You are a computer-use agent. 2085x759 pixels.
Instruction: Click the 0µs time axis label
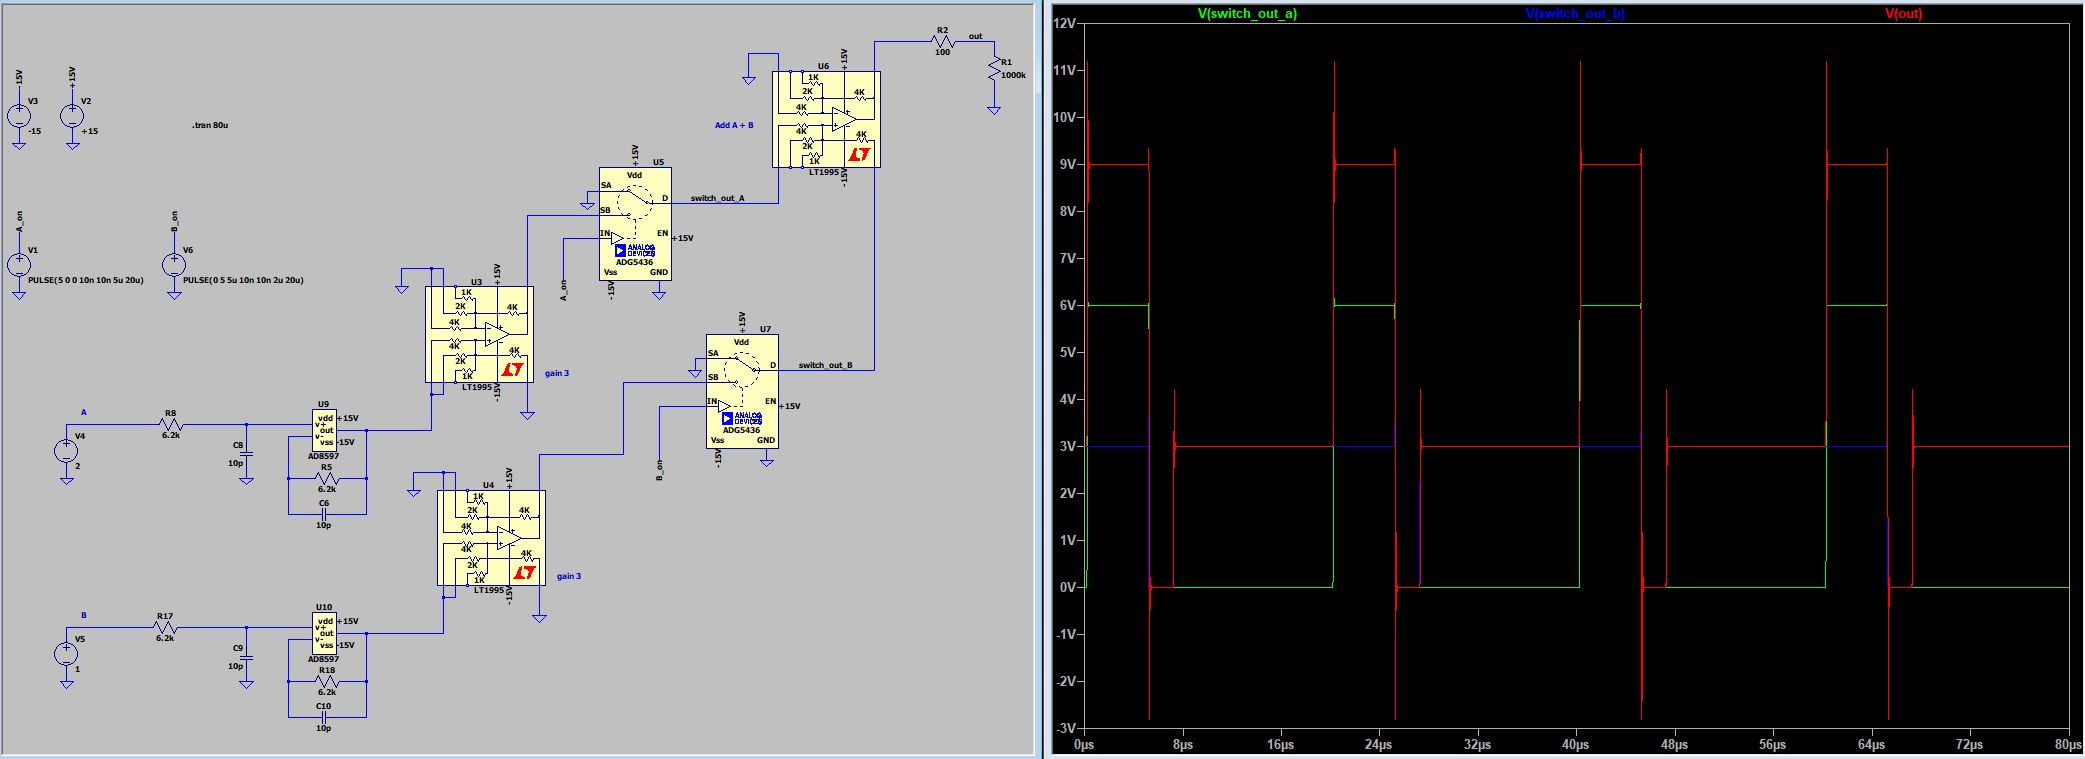tap(1084, 744)
